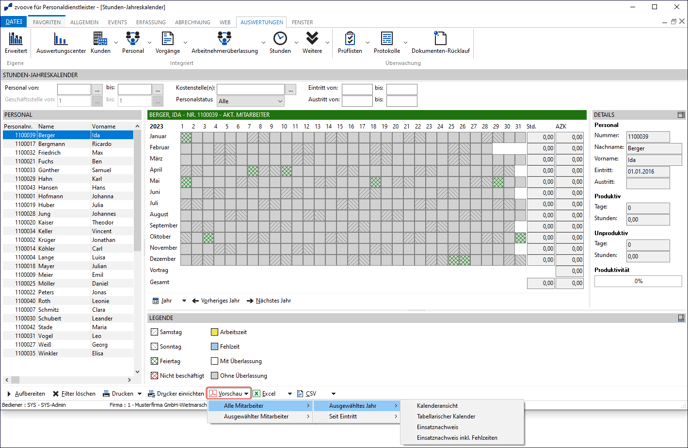Select Ausgewählter Mitarbeiter menu entry
This screenshot has width=688, height=448.
(x=261, y=416)
